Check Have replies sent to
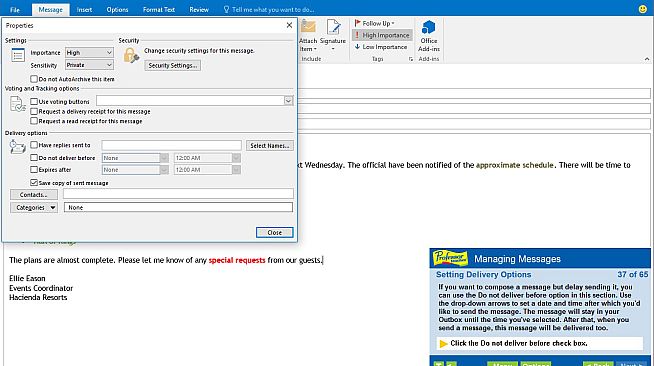Screen dimensions: 654x366 34,145
